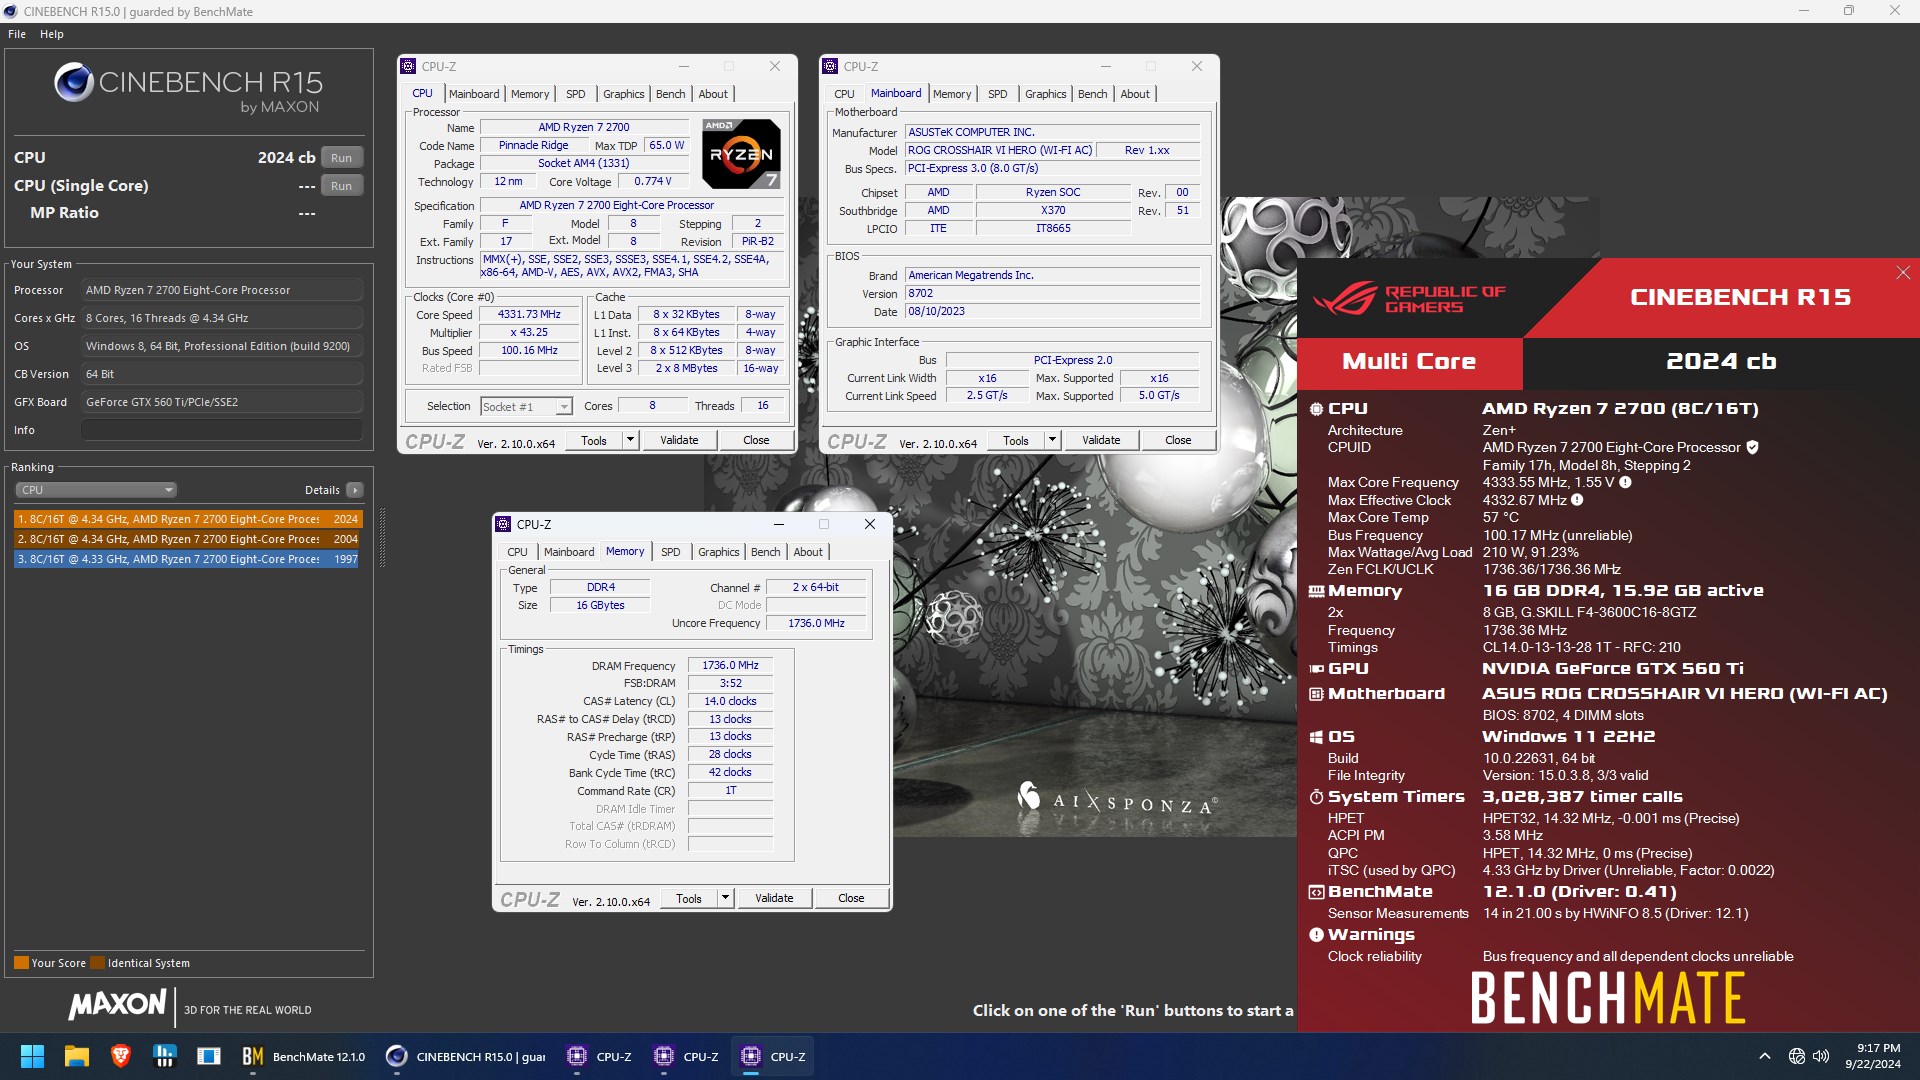Click the Windows Start icon in taskbar
The image size is (1920, 1080).
[32, 1056]
